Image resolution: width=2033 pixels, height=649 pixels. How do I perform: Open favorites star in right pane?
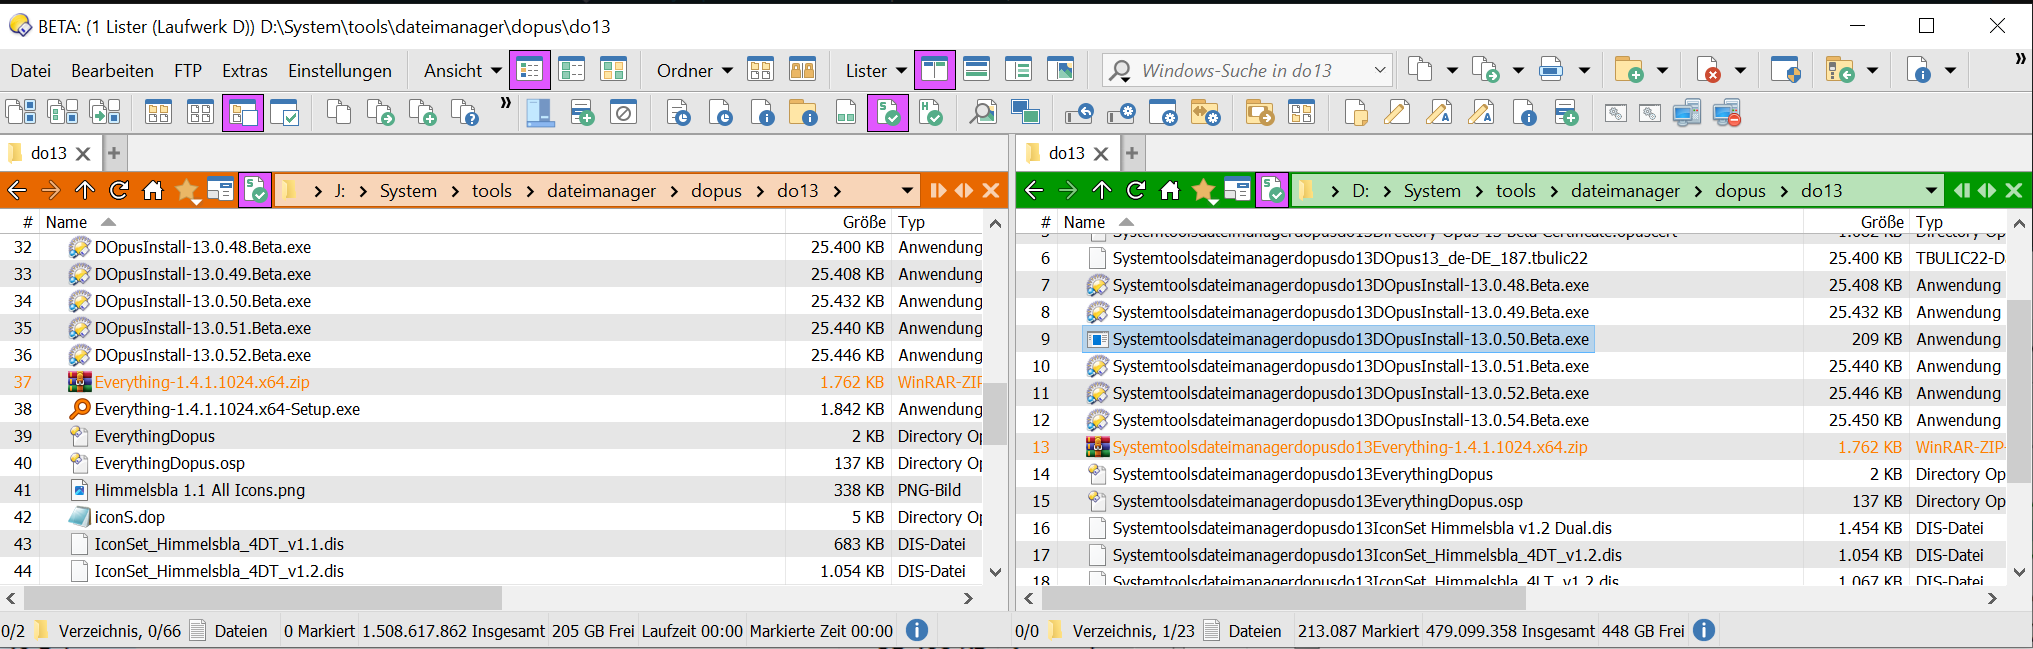point(1203,190)
